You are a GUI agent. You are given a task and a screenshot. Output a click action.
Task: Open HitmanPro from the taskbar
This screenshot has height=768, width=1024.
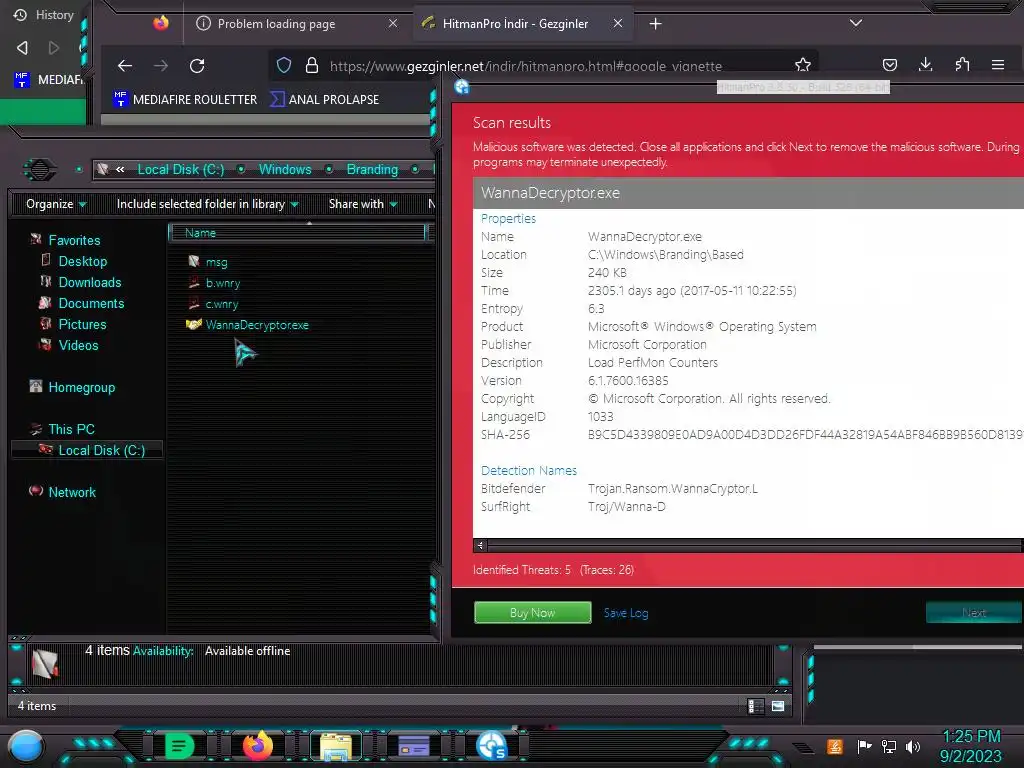(x=492, y=746)
